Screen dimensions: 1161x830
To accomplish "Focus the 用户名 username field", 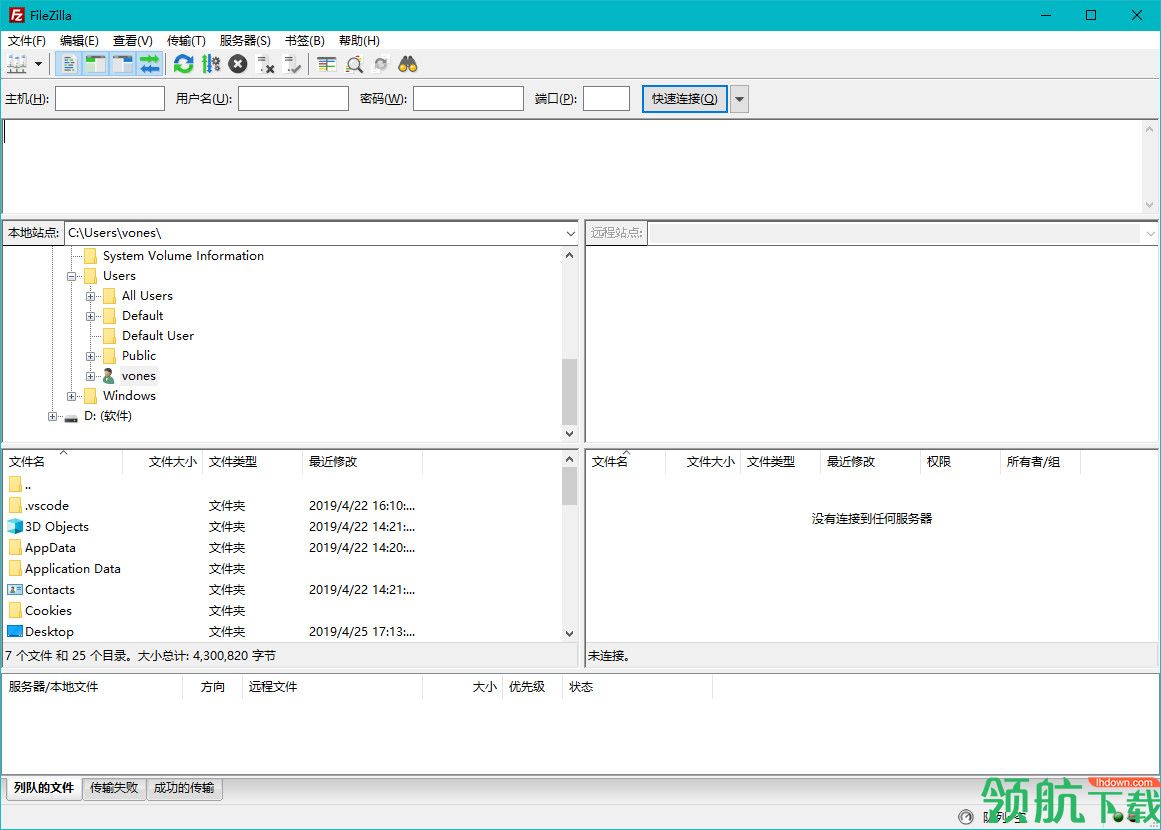I will [293, 98].
